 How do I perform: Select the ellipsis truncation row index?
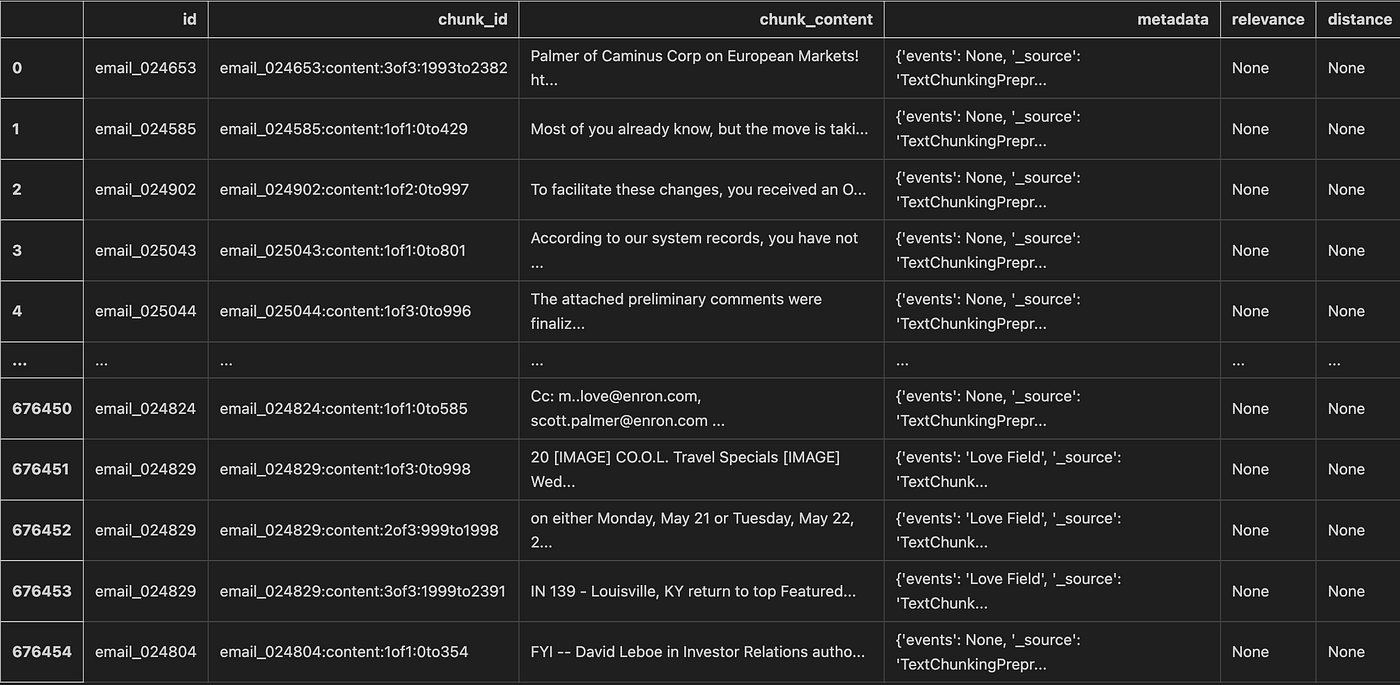42,361
